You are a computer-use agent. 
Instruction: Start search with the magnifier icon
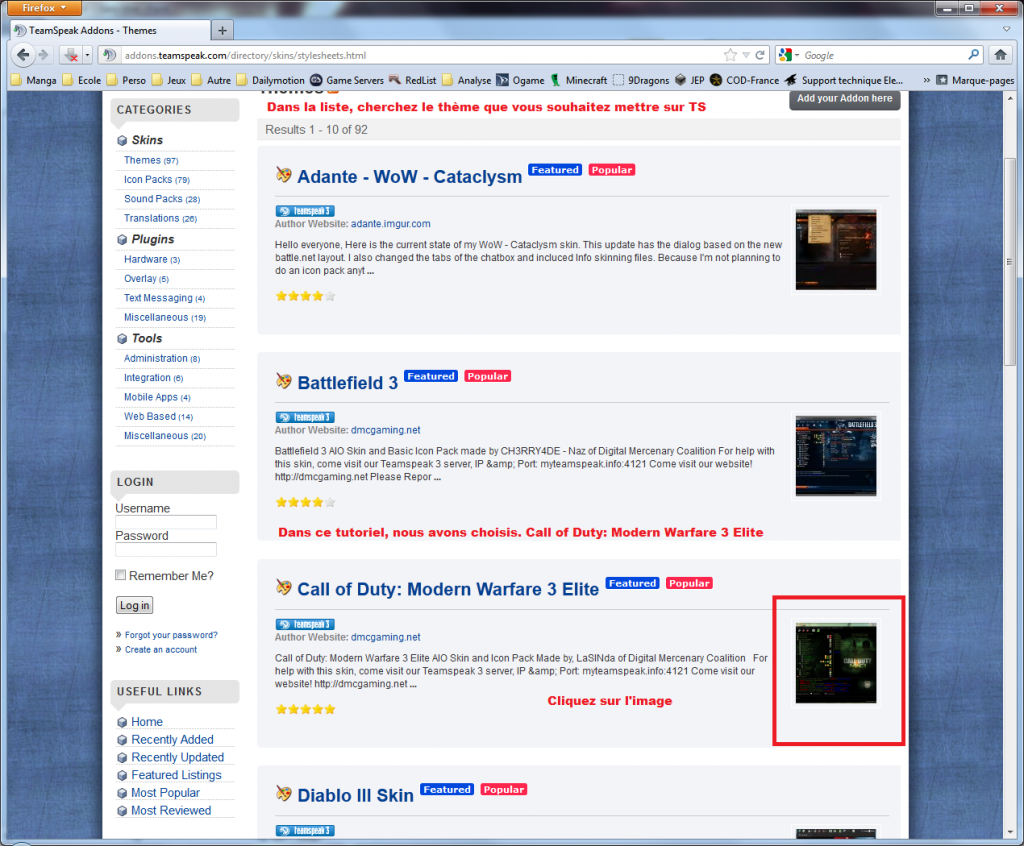click(x=973, y=55)
